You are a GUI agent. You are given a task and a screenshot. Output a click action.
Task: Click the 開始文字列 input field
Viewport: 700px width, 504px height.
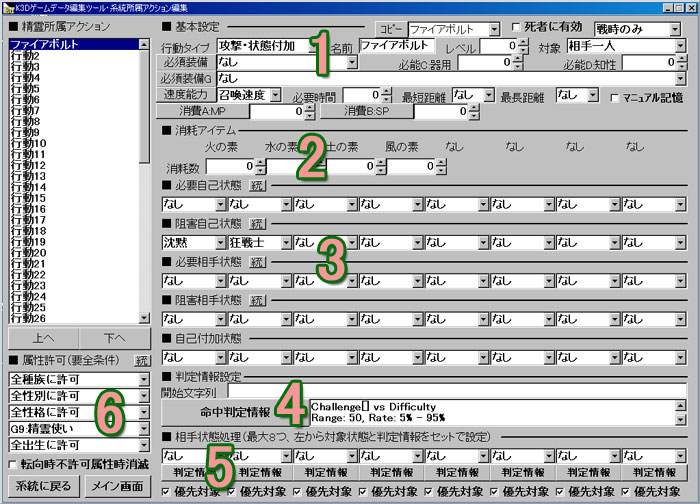point(457,391)
